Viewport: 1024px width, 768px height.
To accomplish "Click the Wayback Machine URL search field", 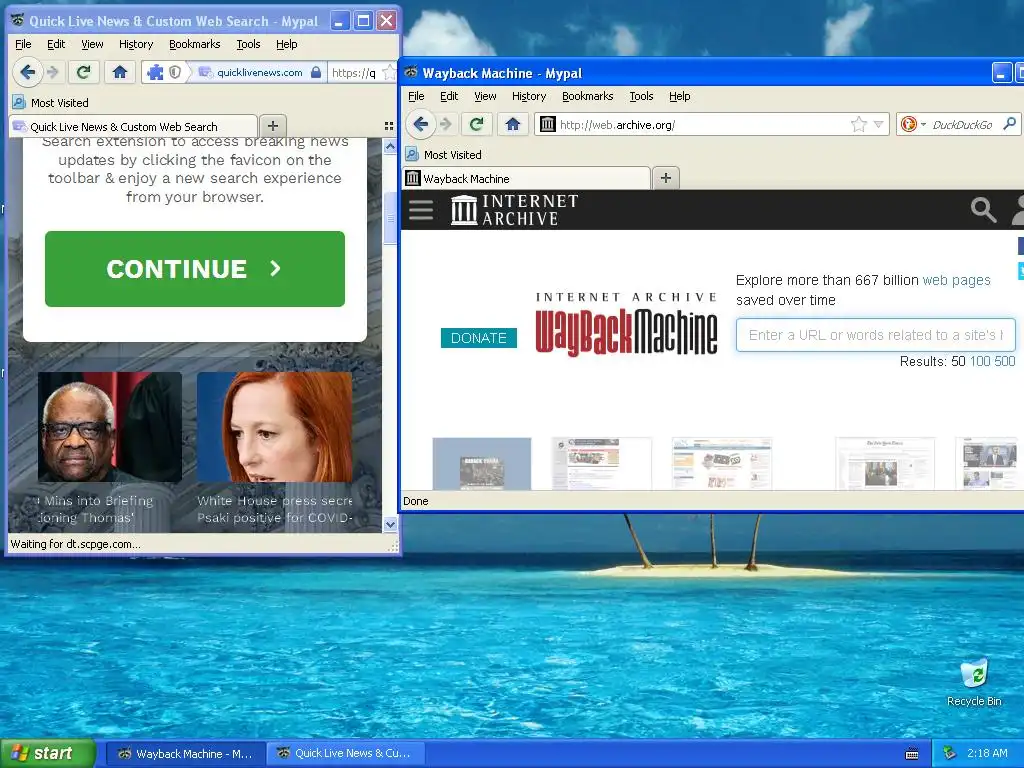I will 875,335.
